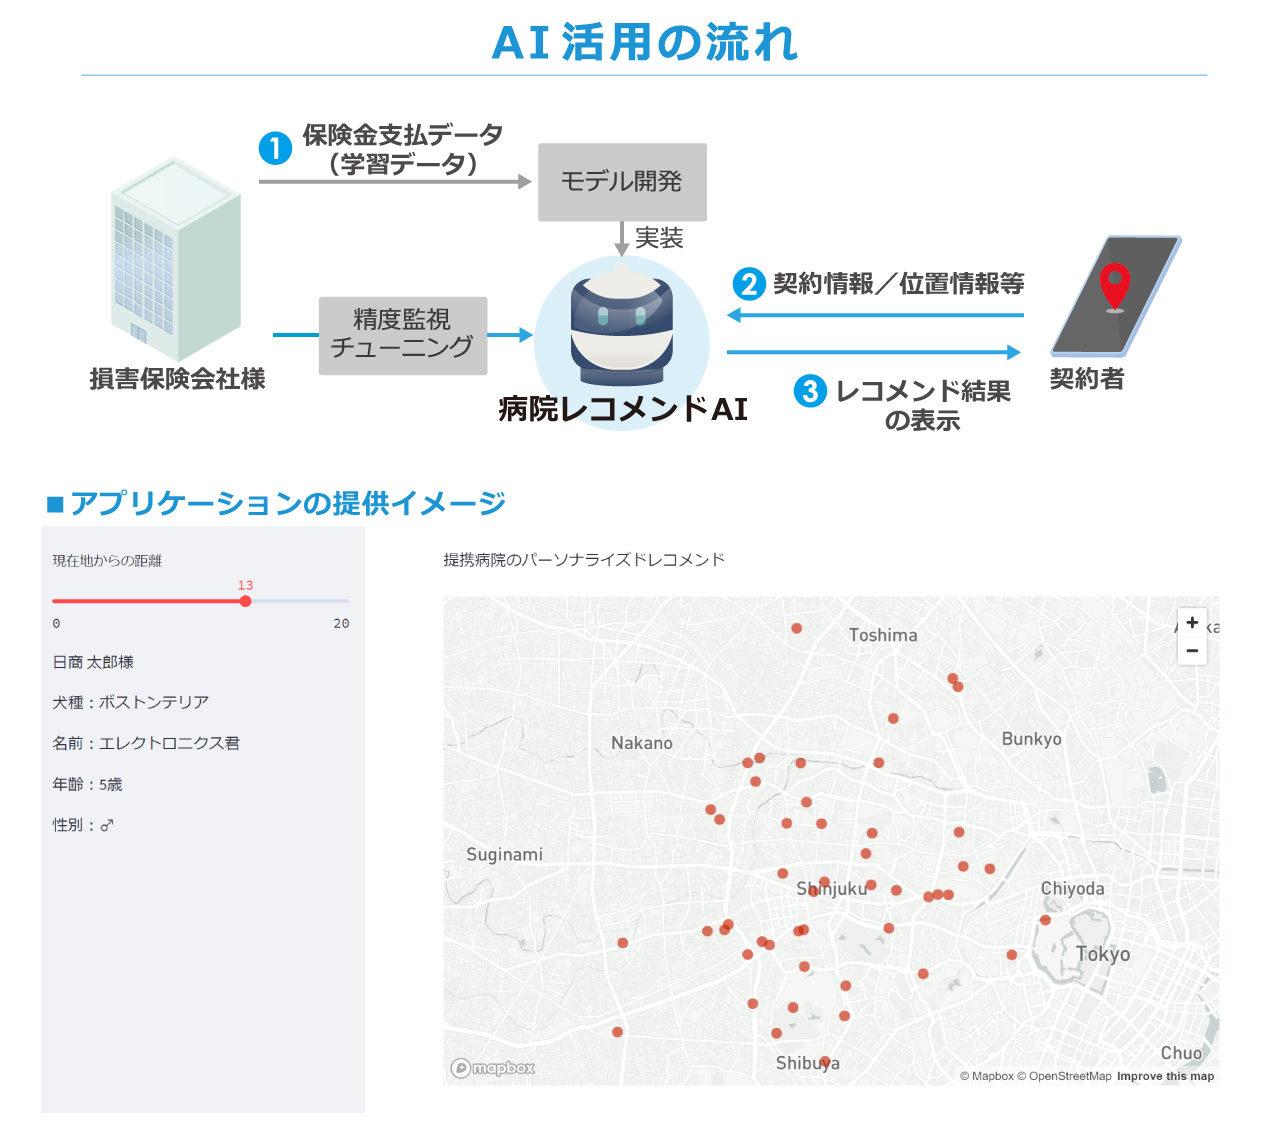Click the distance slider handle at 13
This screenshot has height=1132, width=1280.
pyautogui.click(x=246, y=601)
